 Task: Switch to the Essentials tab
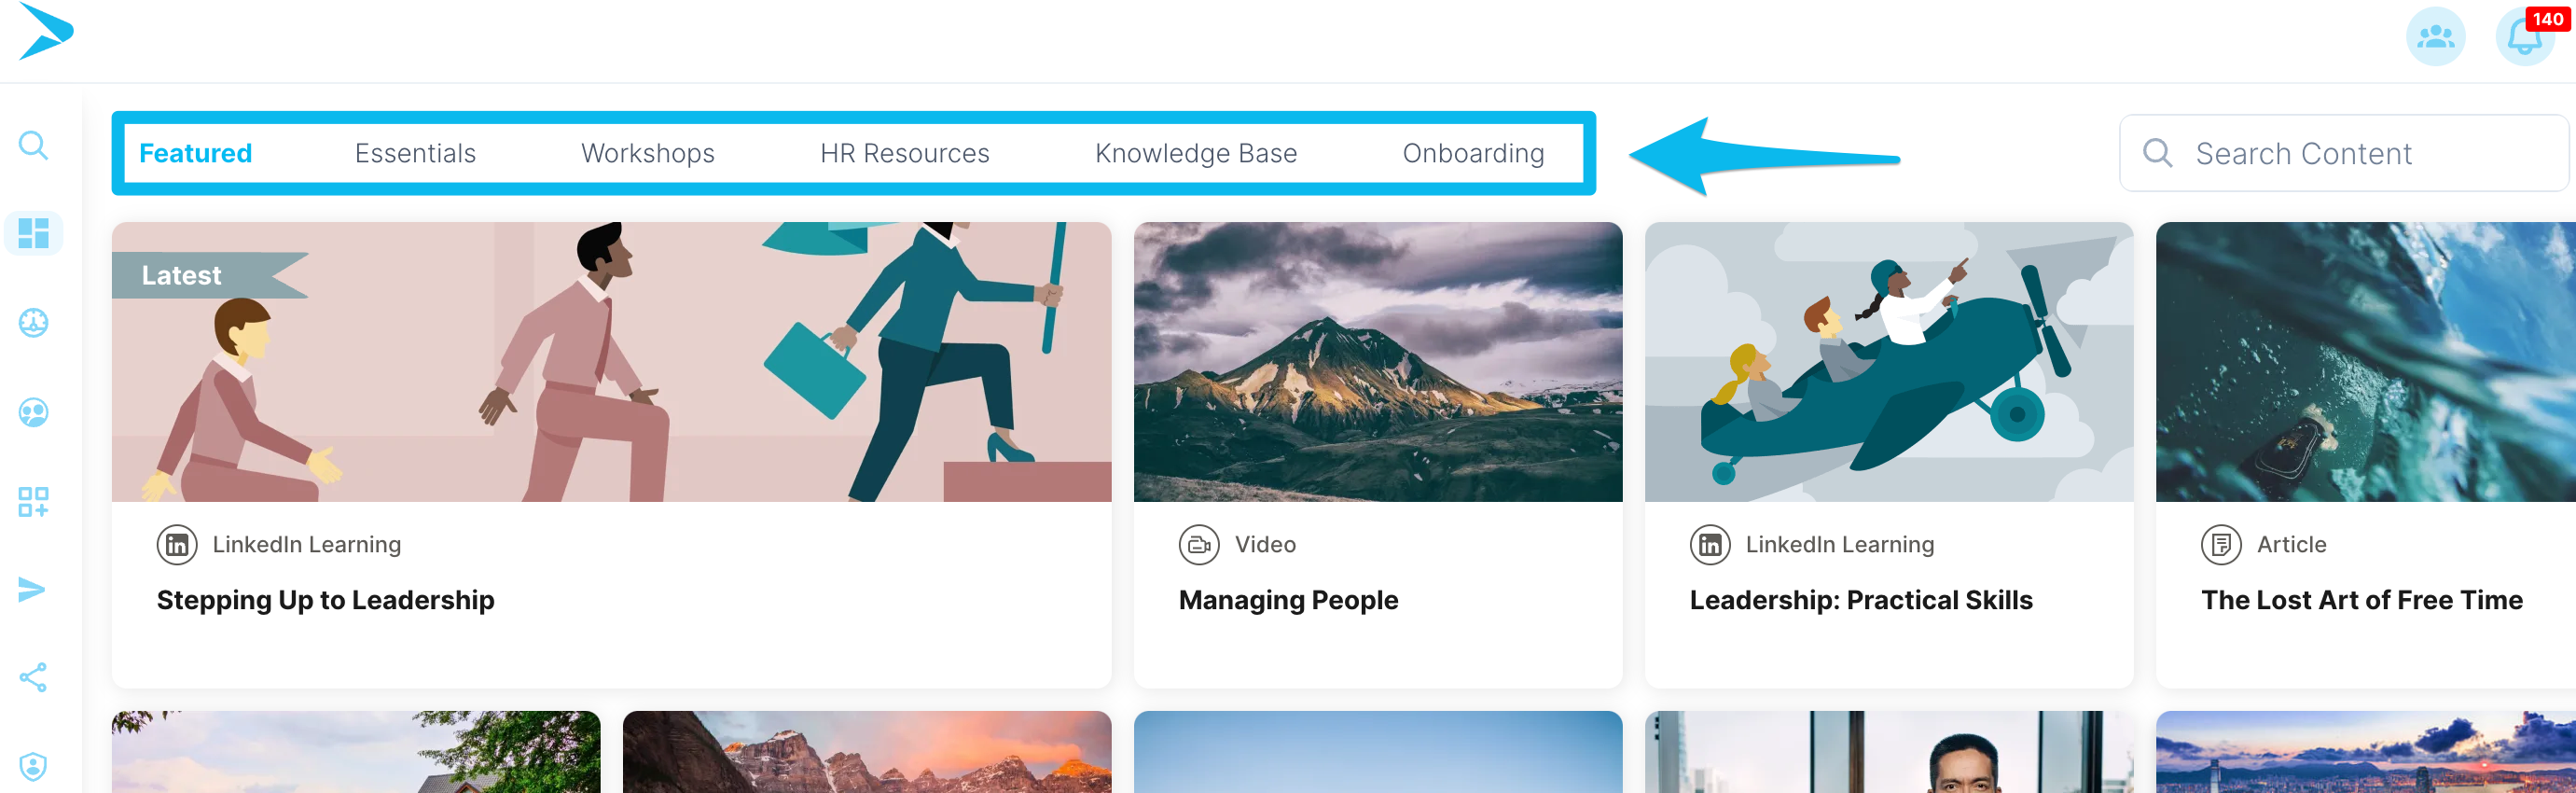coord(415,153)
